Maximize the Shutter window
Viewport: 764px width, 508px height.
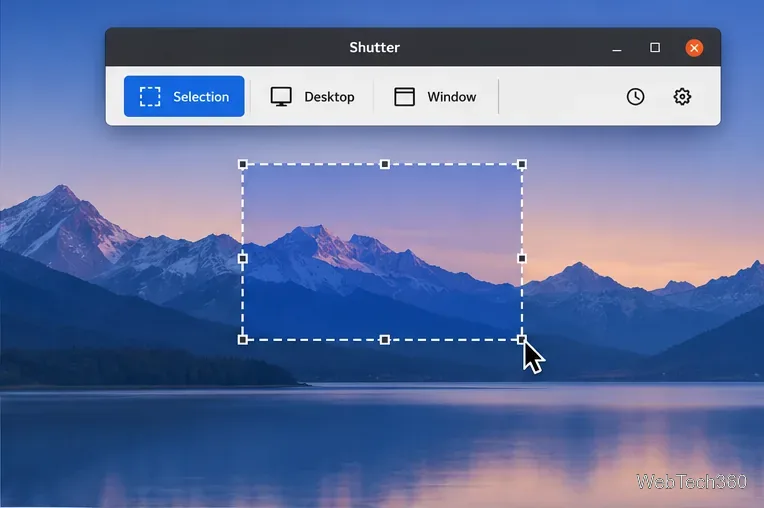(655, 47)
